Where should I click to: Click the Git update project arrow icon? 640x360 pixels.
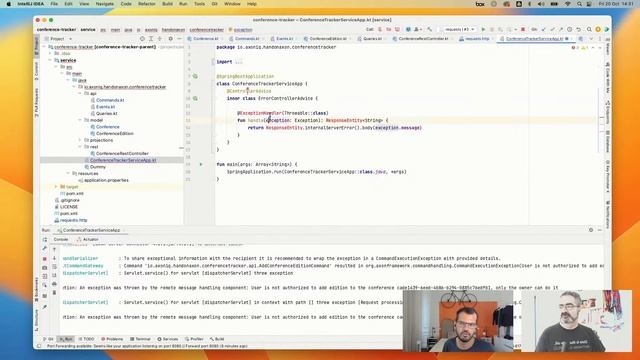click(x=543, y=29)
